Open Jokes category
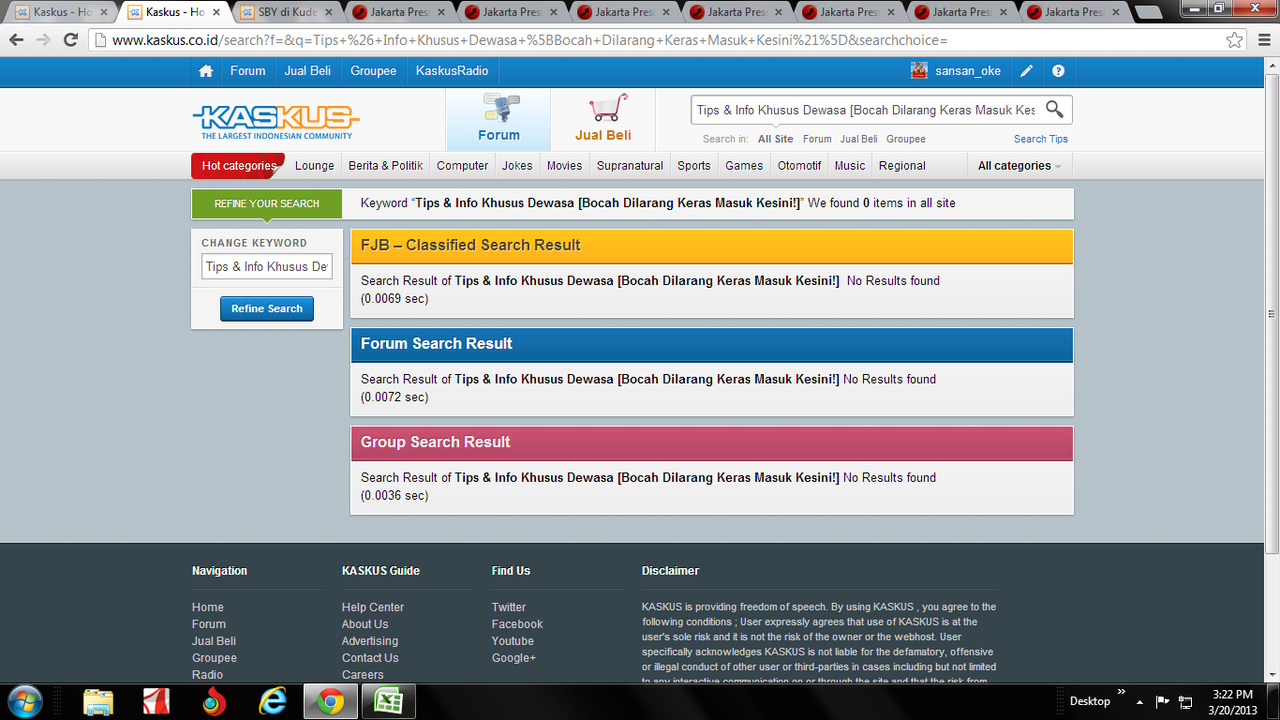The height and width of the screenshot is (720, 1280). [517, 166]
